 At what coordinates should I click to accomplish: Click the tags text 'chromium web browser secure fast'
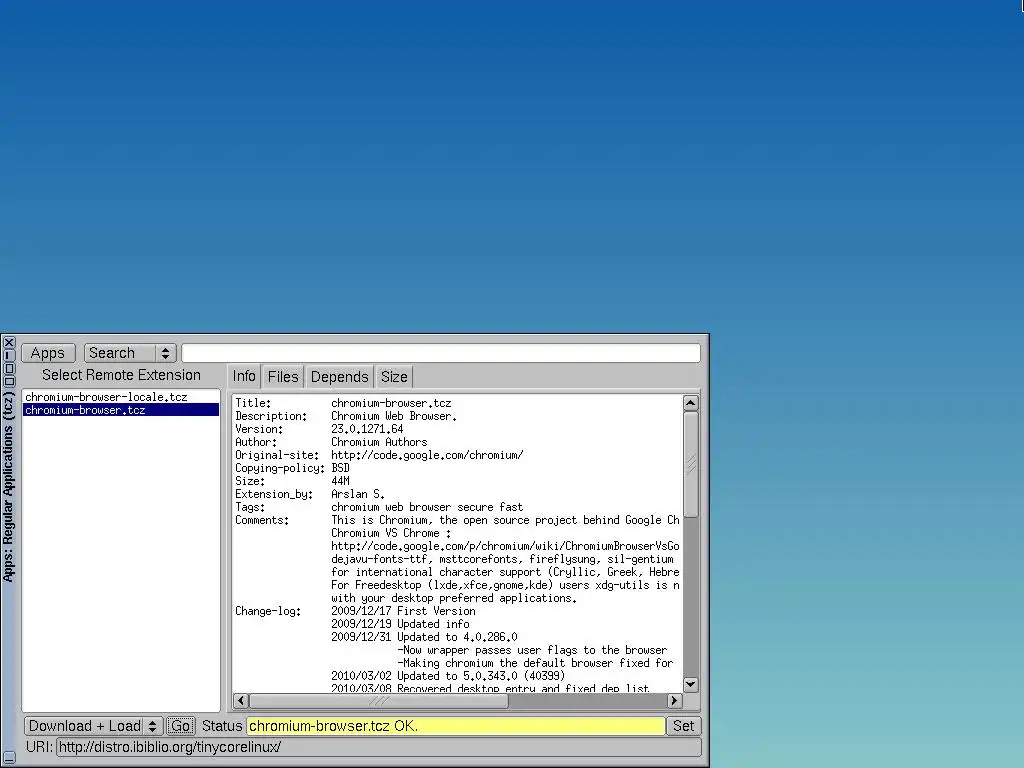click(x=427, y=507)
